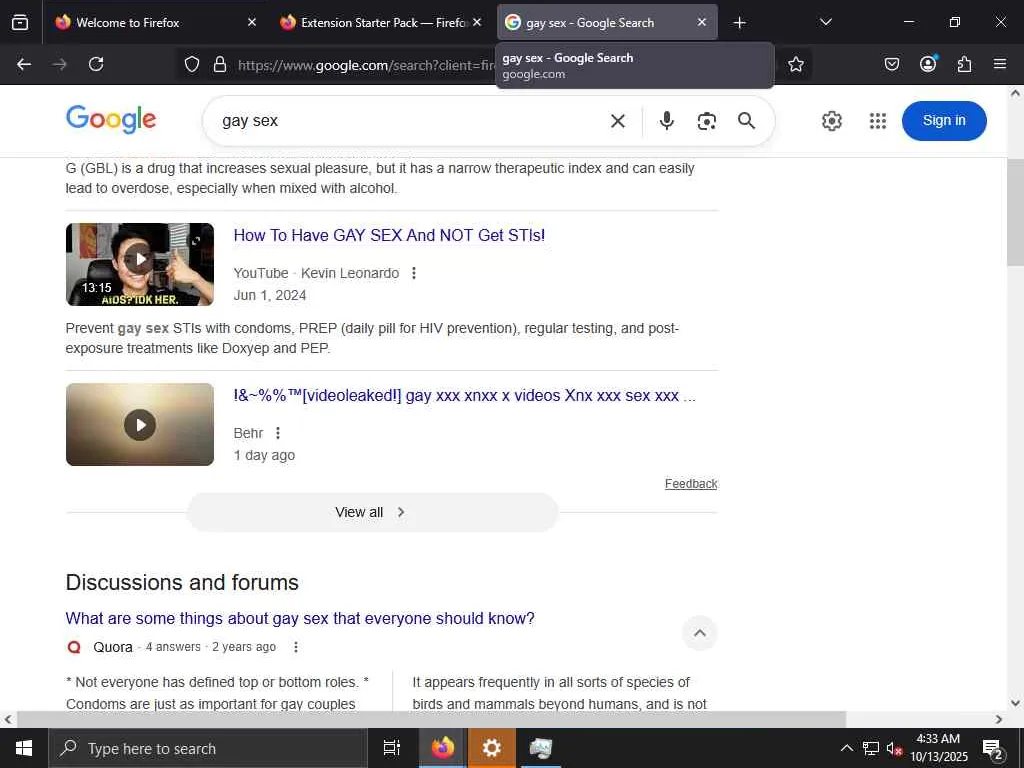1024x768 pixels.
Task: Open Settings app from taskbar
Action: 491,748
